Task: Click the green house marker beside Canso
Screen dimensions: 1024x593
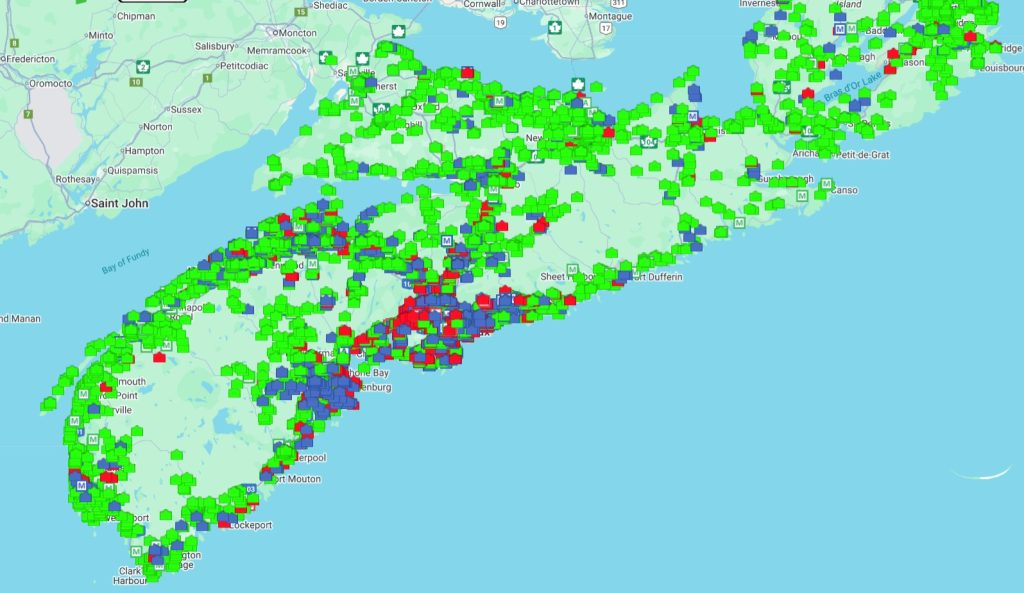Action: point(820,195)
